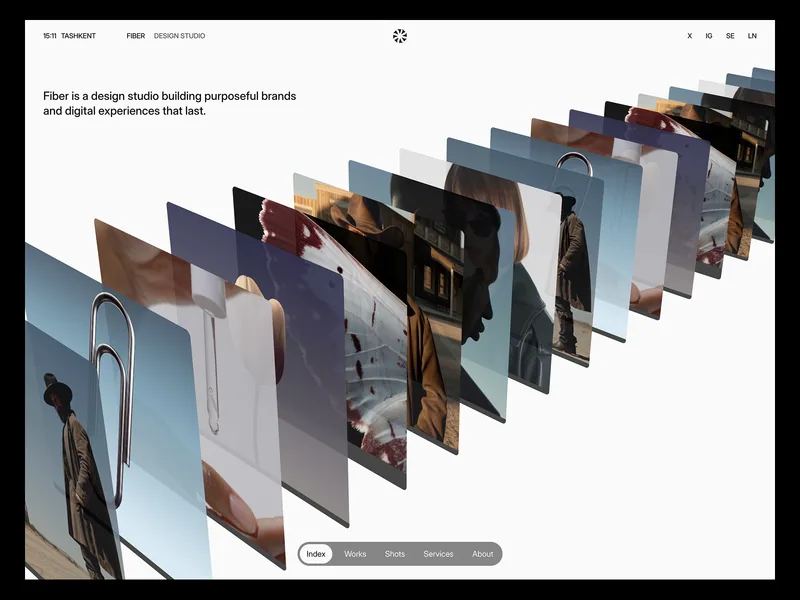Image resolution: width=800 pixels, height=600 pixels.
Task: Switch to the Shots tab
Action: [394, 554]
